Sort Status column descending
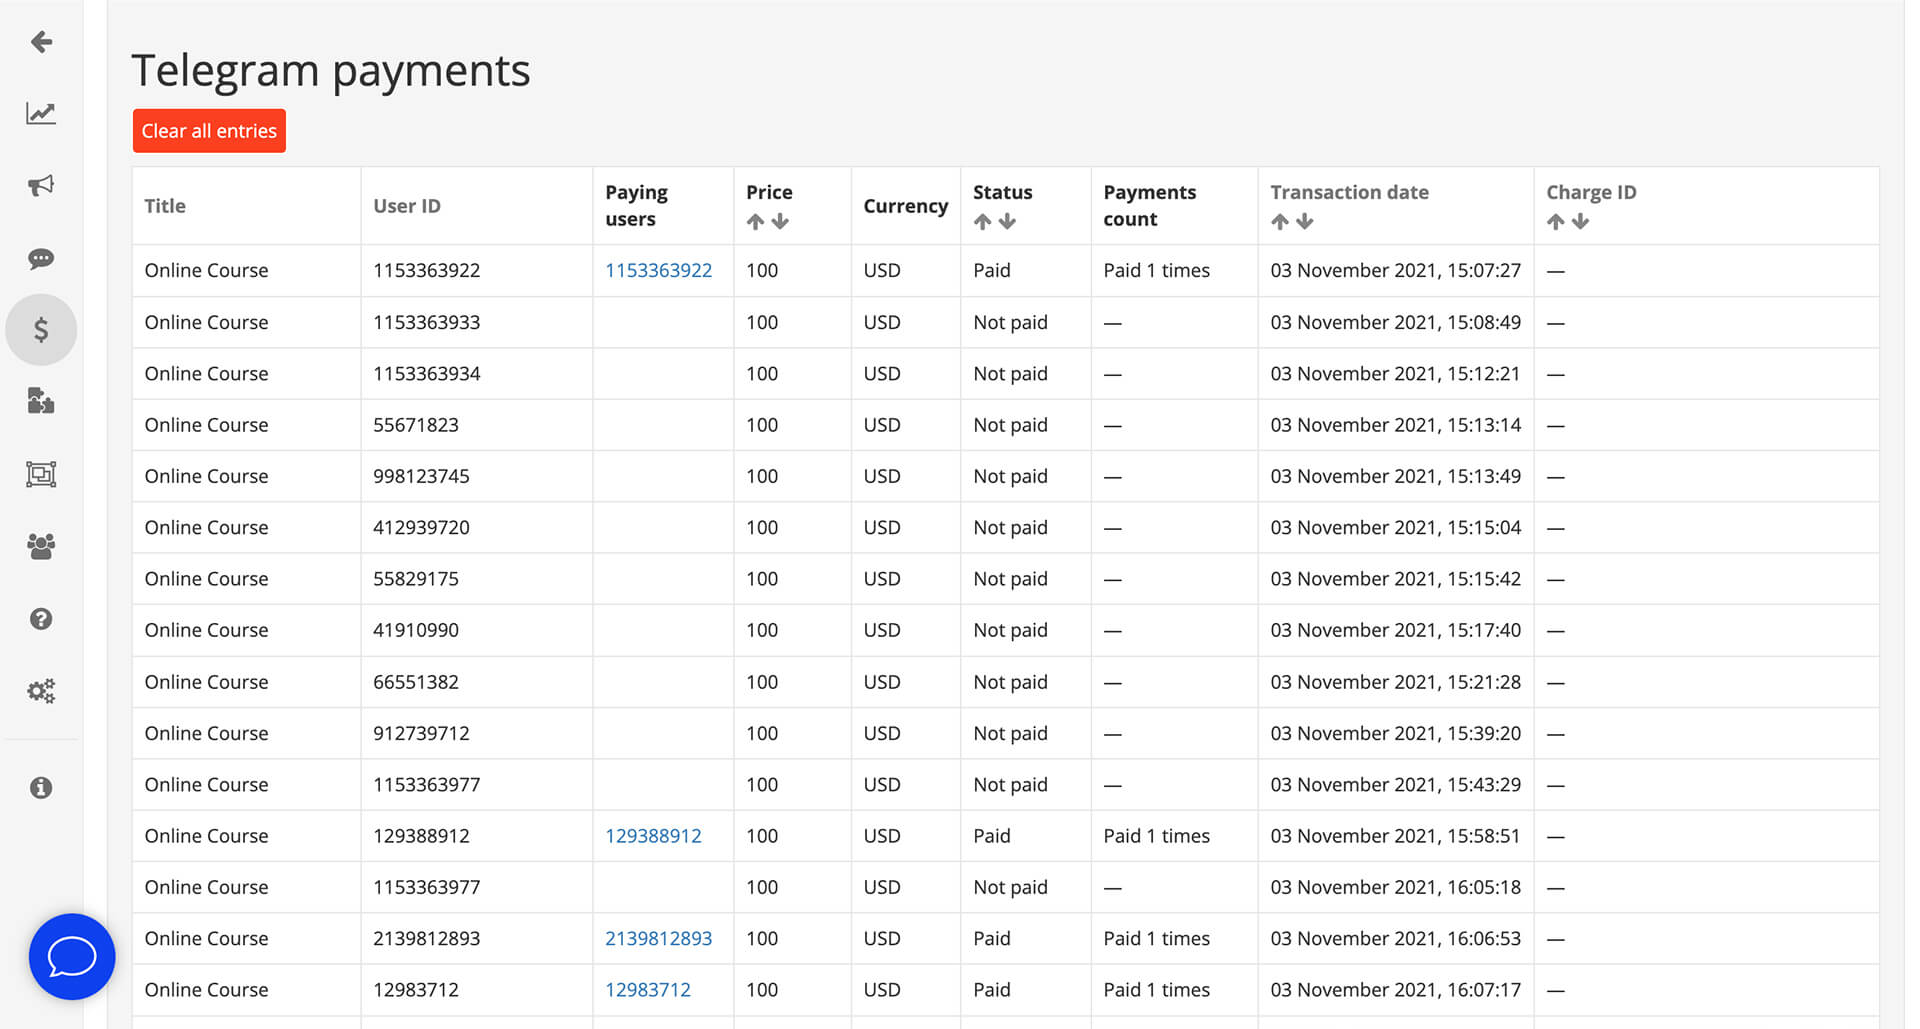 click(x=1008, y=221)
